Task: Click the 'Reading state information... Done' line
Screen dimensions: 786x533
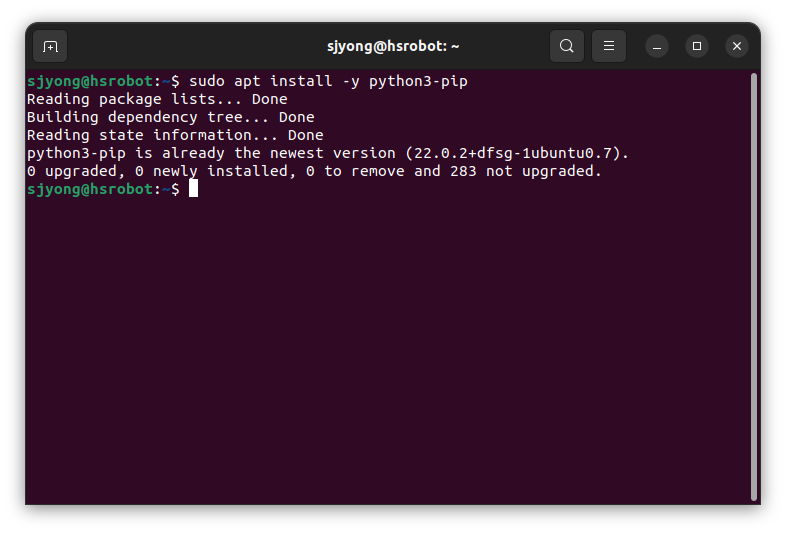Action: 175,135
